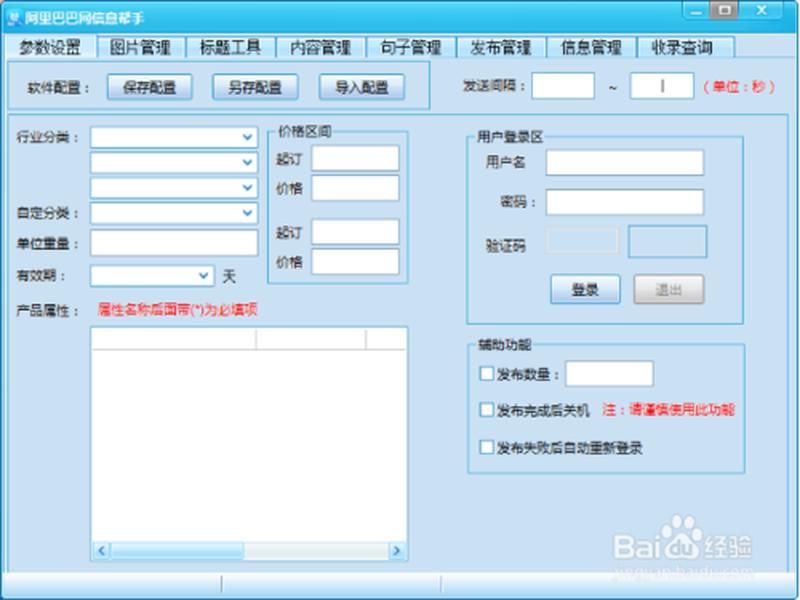Image resolution: width=800 pixels, height=600 pixels.
Task: Tick the 发布完成后关机 checkbox
Action: (486, 410)
